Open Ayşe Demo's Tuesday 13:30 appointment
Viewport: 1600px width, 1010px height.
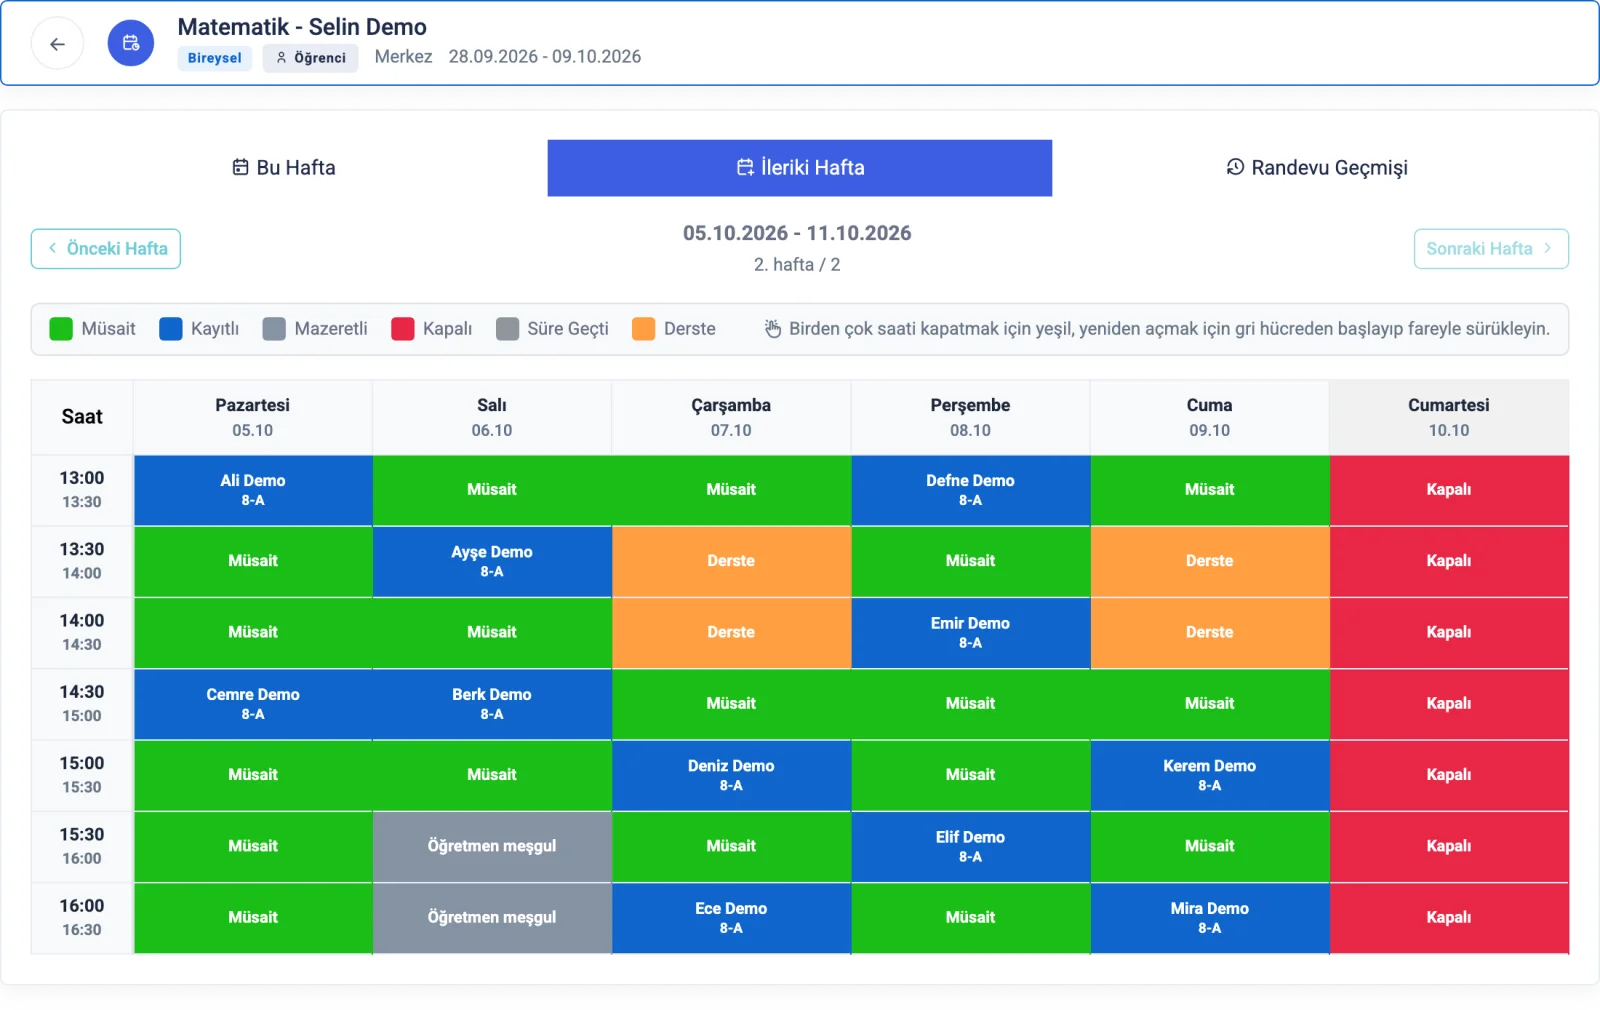[x=492, y=561]
